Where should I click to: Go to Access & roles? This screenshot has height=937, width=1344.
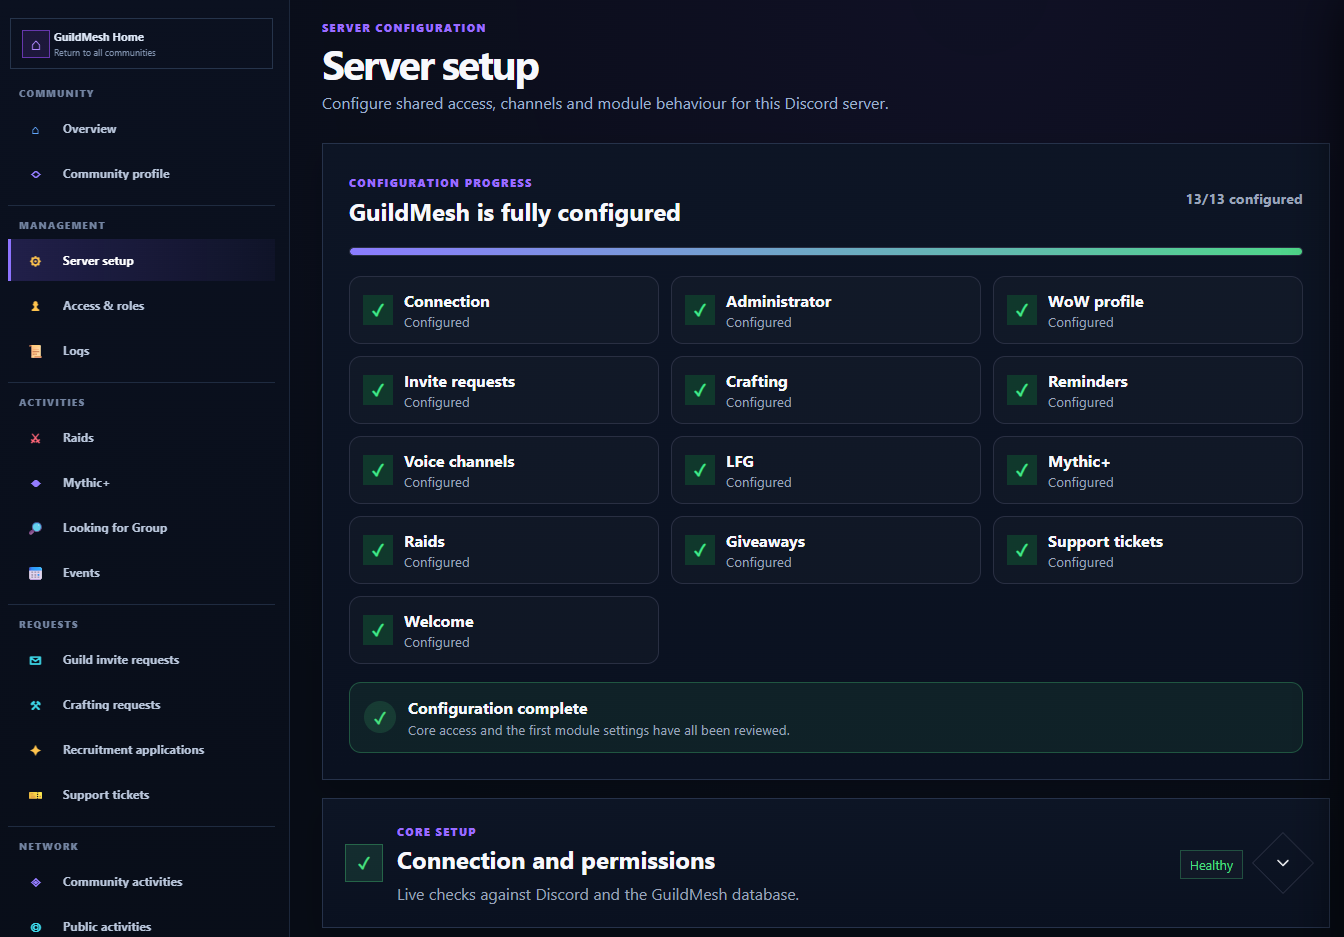[141, 306]
